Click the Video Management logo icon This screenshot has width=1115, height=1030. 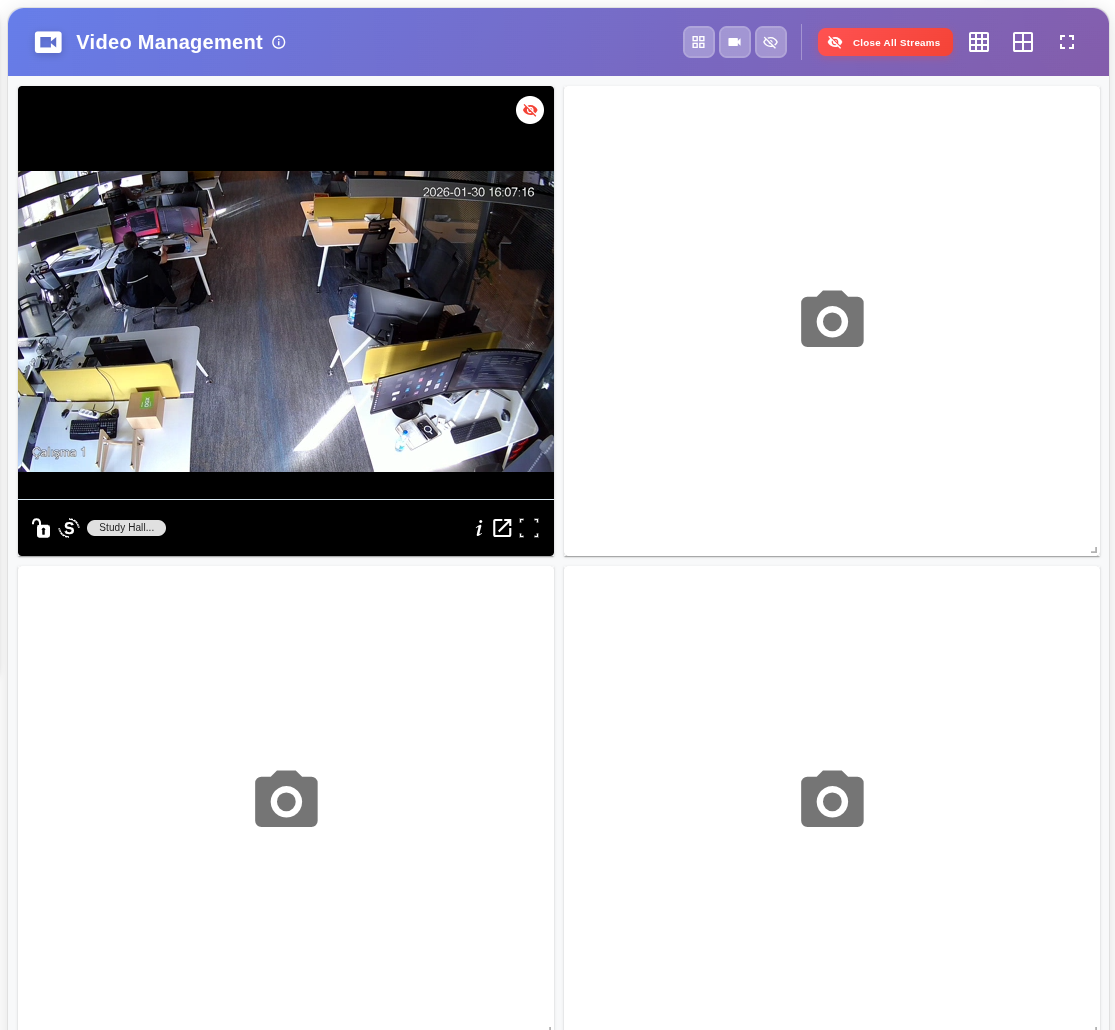tap(48, 42)
